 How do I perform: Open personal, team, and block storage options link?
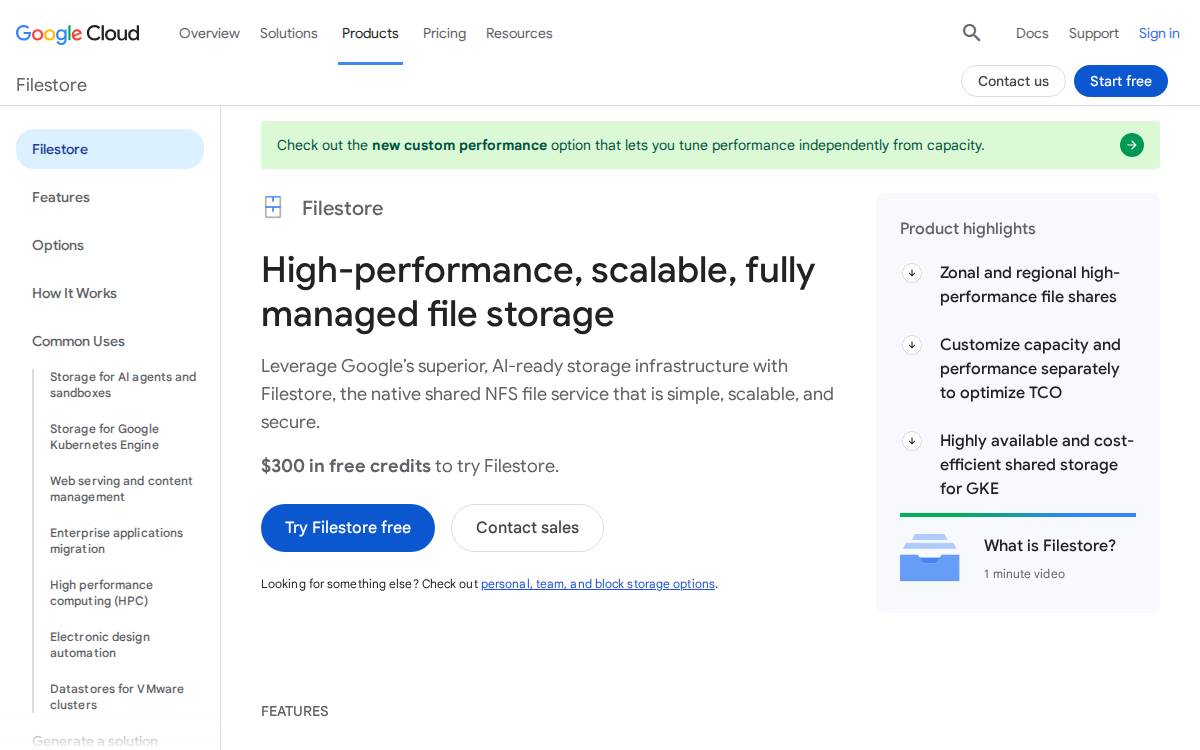point(598,584)
